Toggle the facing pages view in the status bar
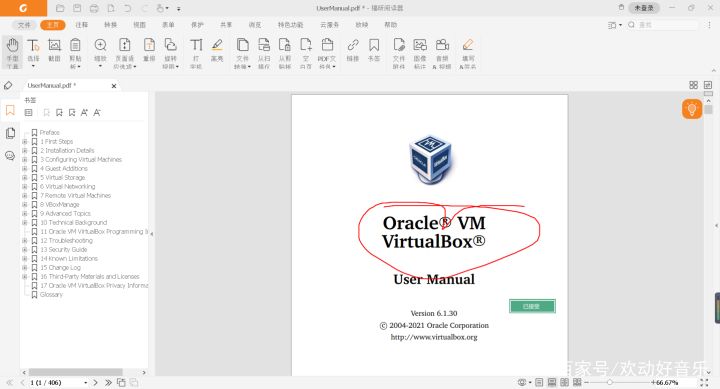 point(564,382)
